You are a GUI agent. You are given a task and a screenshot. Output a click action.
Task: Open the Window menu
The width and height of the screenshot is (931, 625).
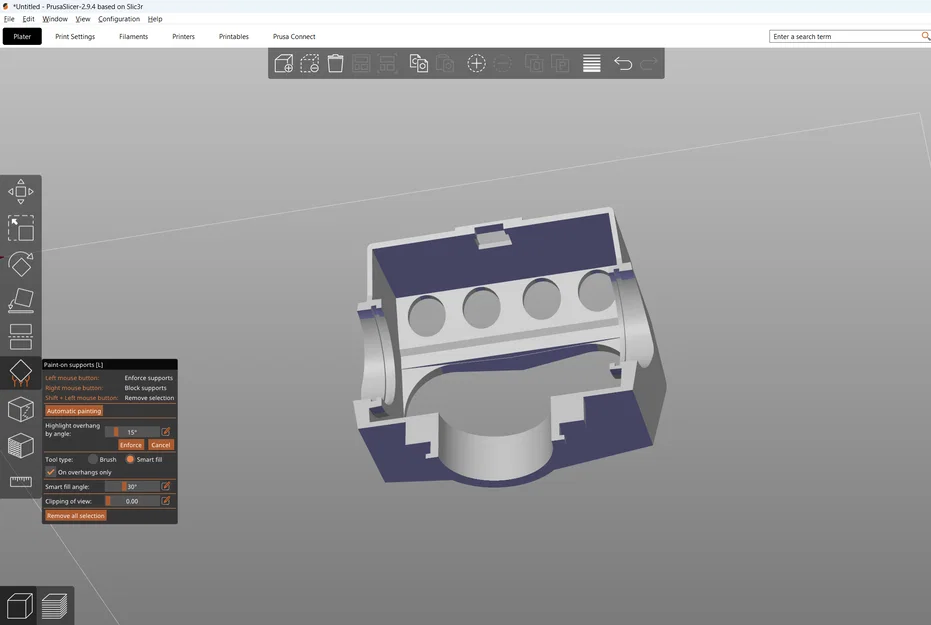point(55,19)
